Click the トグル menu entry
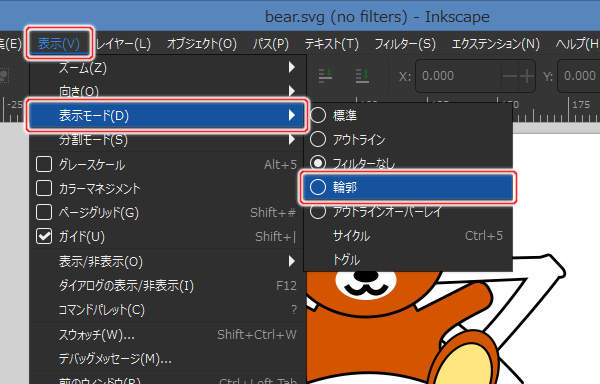The image size is (600, 384). coord(408,260)
